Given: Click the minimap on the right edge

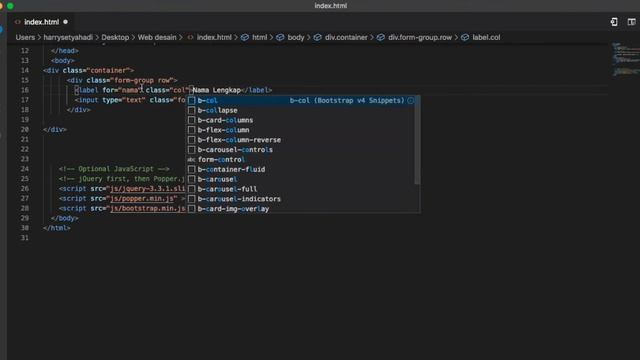Looking at the screenshot, I should [x=625, y=60].
